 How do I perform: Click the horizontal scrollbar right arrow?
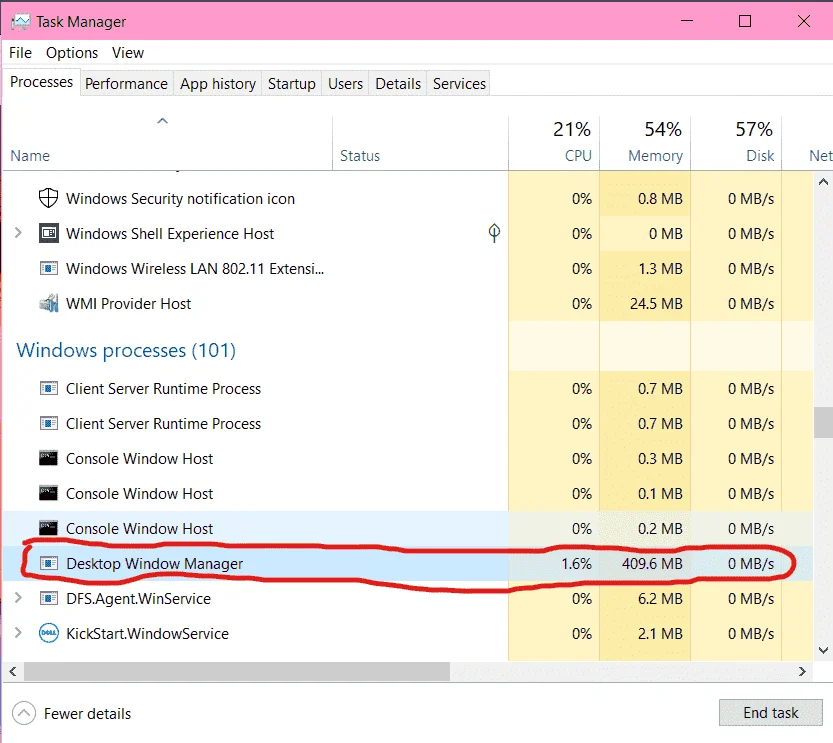point(802,671)
